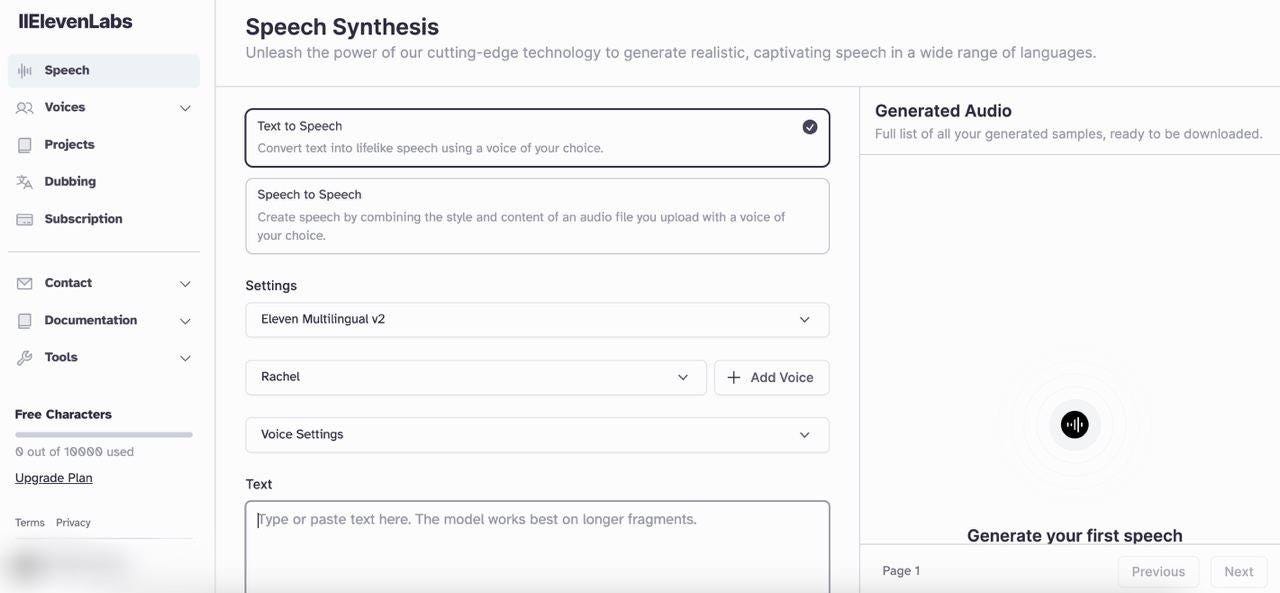Expand the Voice Settings panel
1280x593 pixels.
537,435
